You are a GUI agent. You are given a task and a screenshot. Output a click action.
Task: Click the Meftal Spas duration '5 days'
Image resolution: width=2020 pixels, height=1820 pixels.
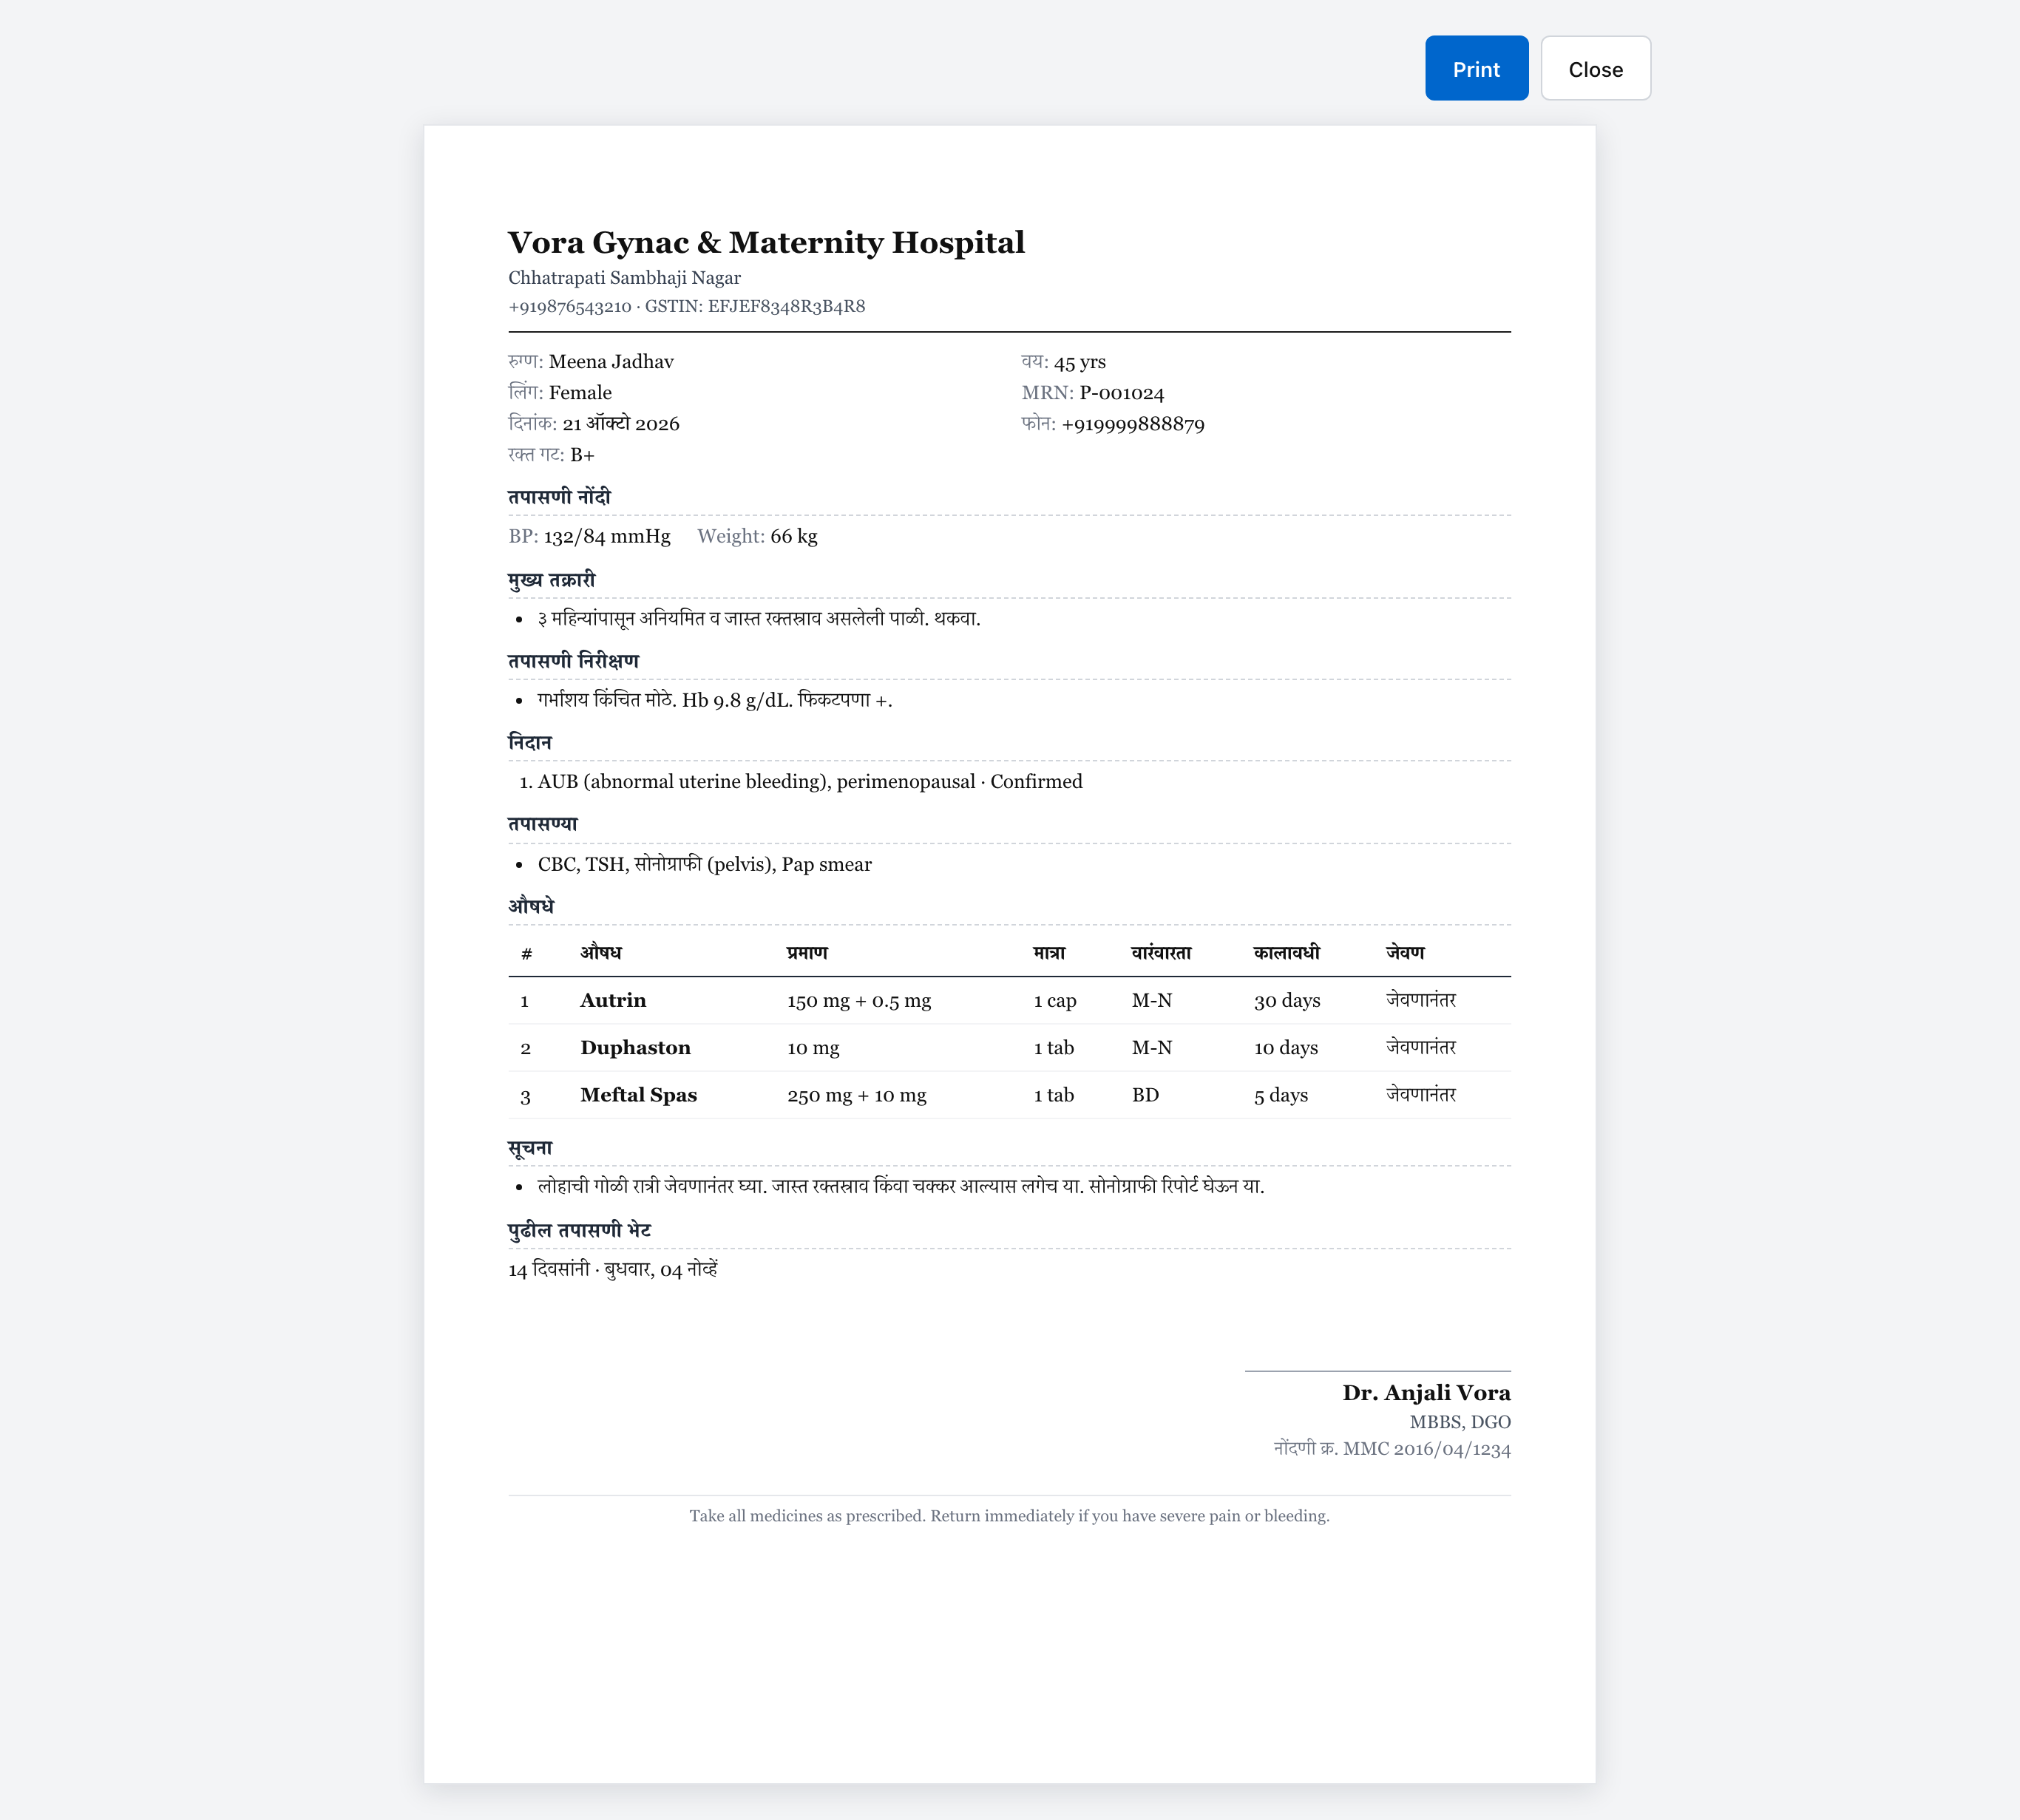1281,1095
